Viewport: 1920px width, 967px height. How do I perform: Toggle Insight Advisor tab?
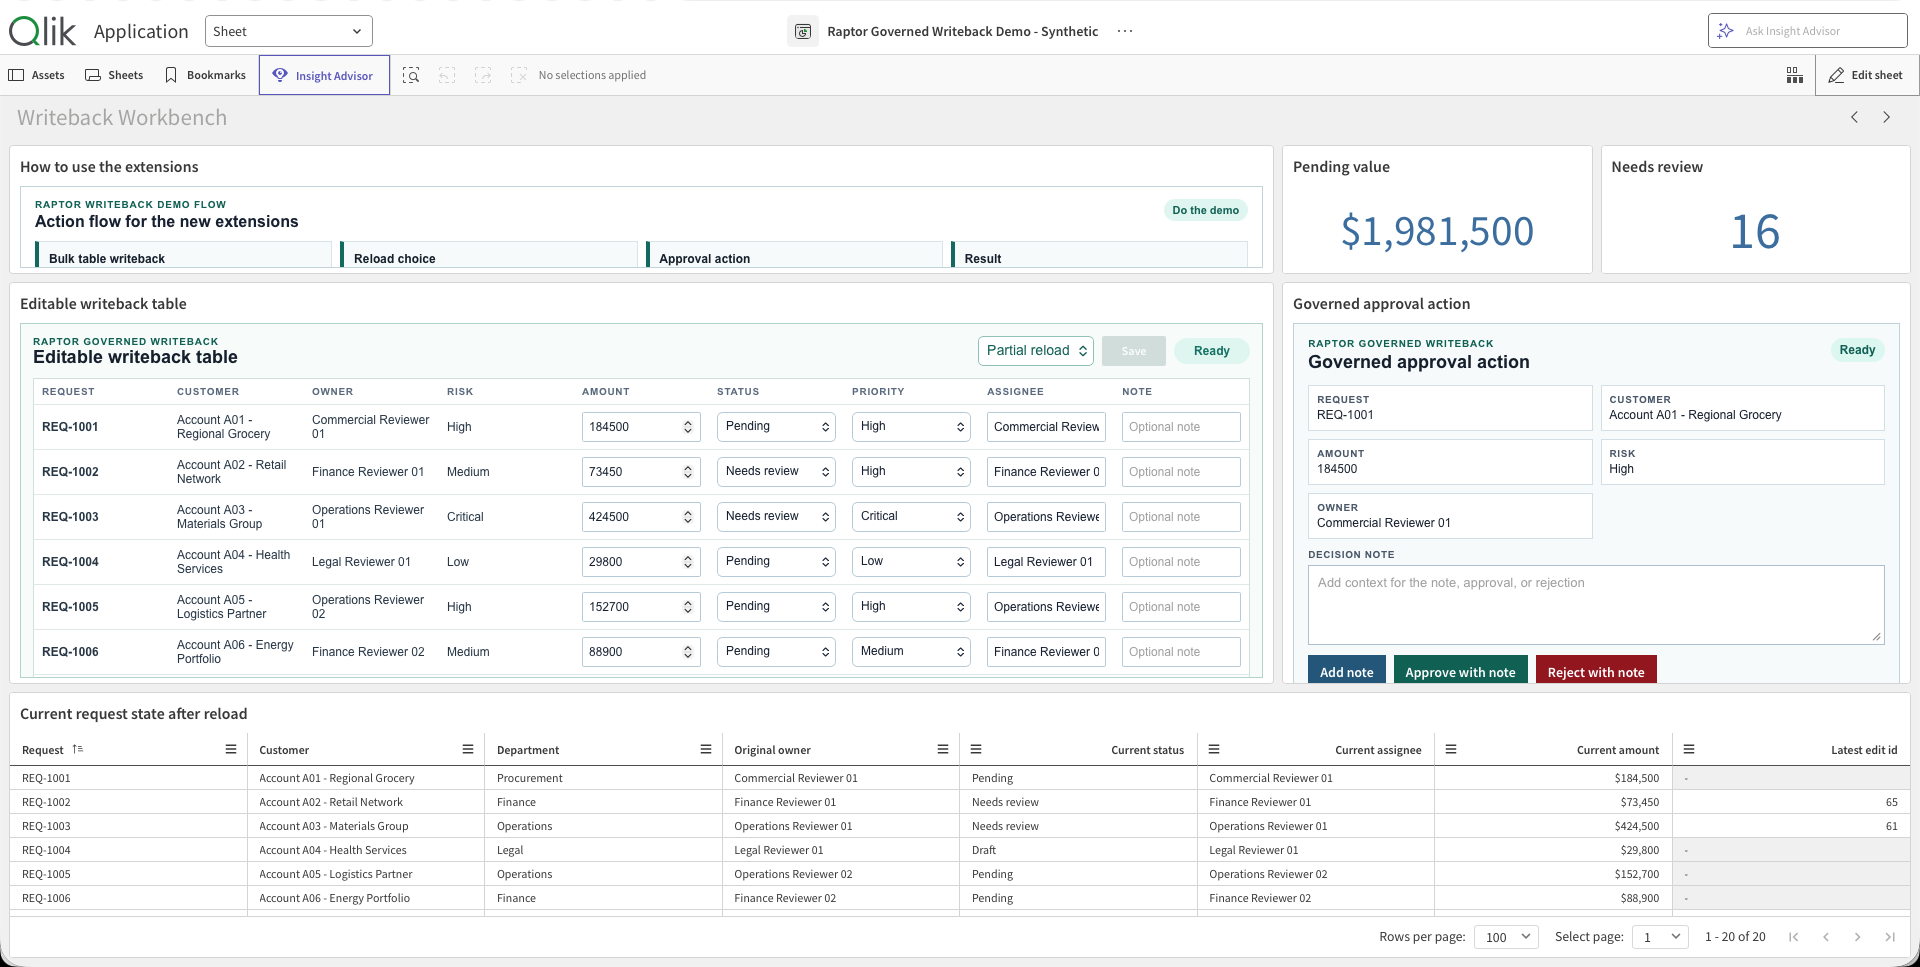point(324,75)
